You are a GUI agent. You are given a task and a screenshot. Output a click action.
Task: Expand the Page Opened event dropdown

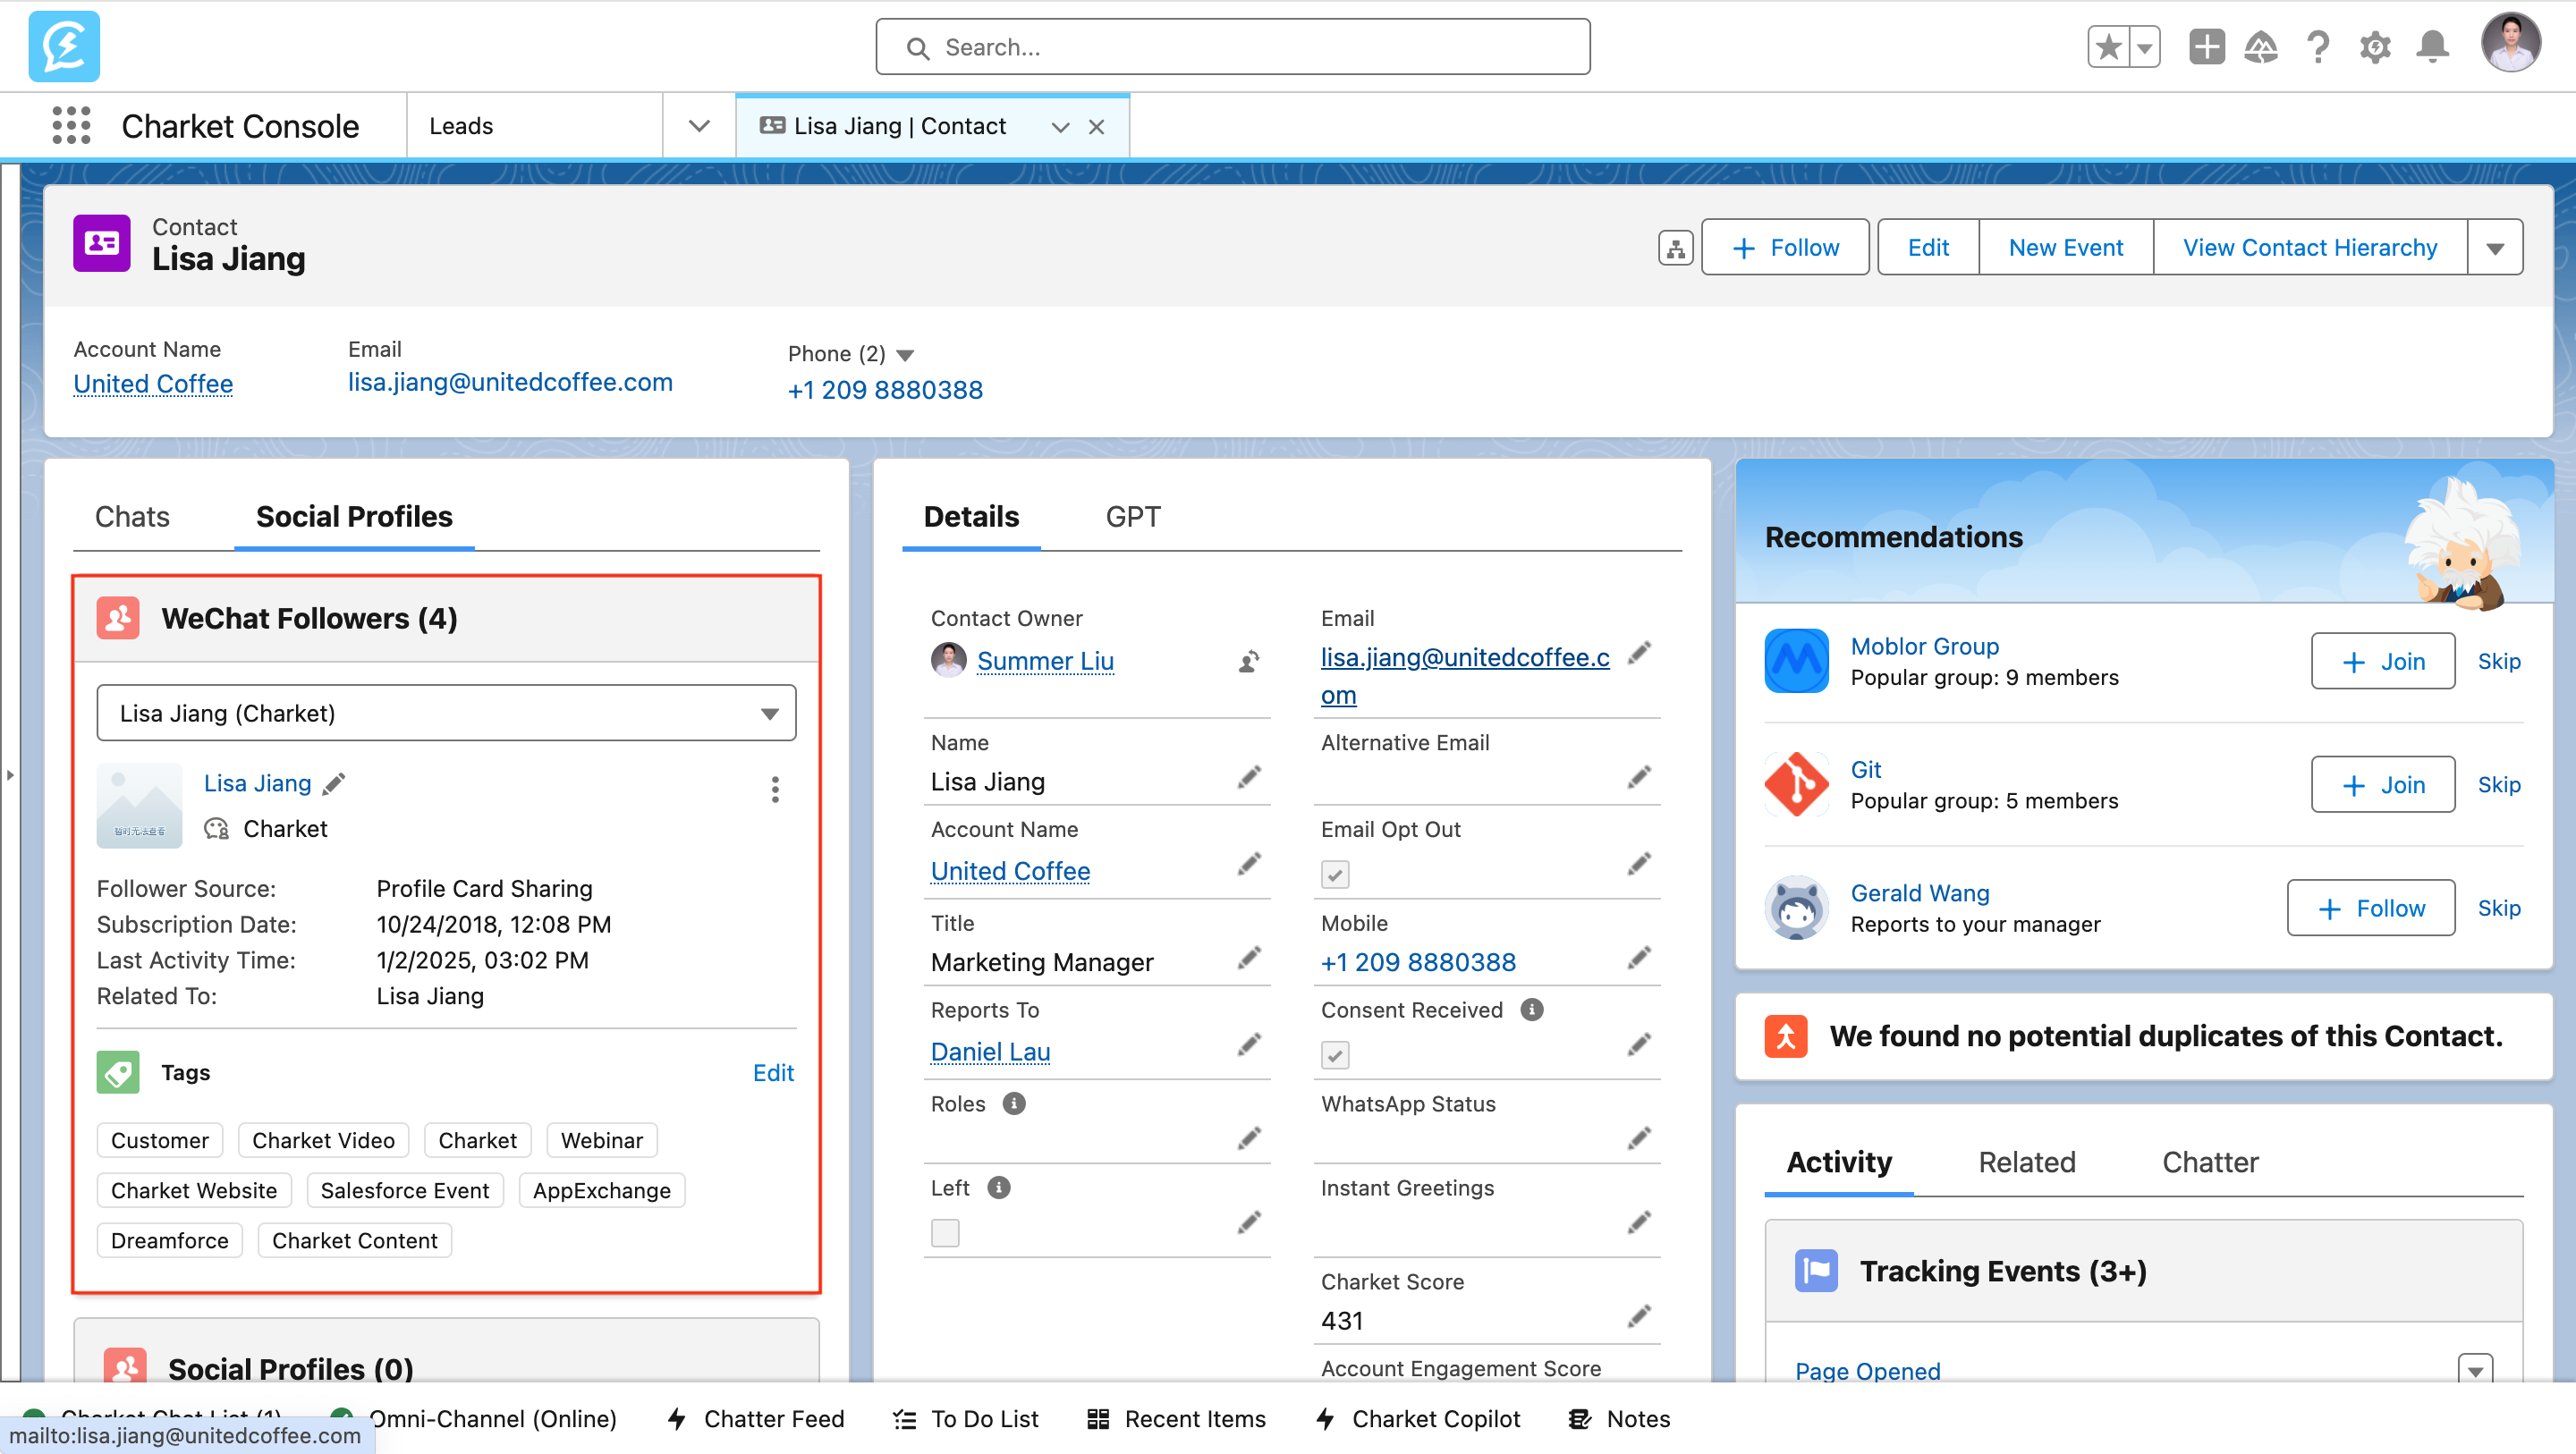coord(2475,1370)
